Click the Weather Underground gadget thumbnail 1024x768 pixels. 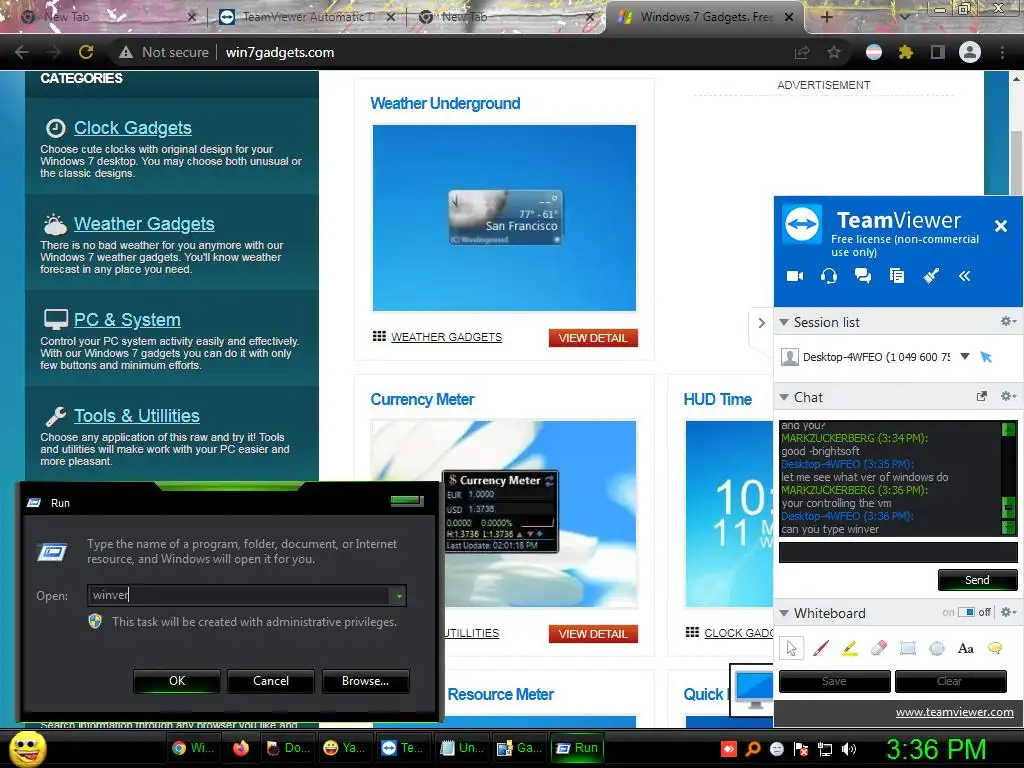(x=504, y=218)
